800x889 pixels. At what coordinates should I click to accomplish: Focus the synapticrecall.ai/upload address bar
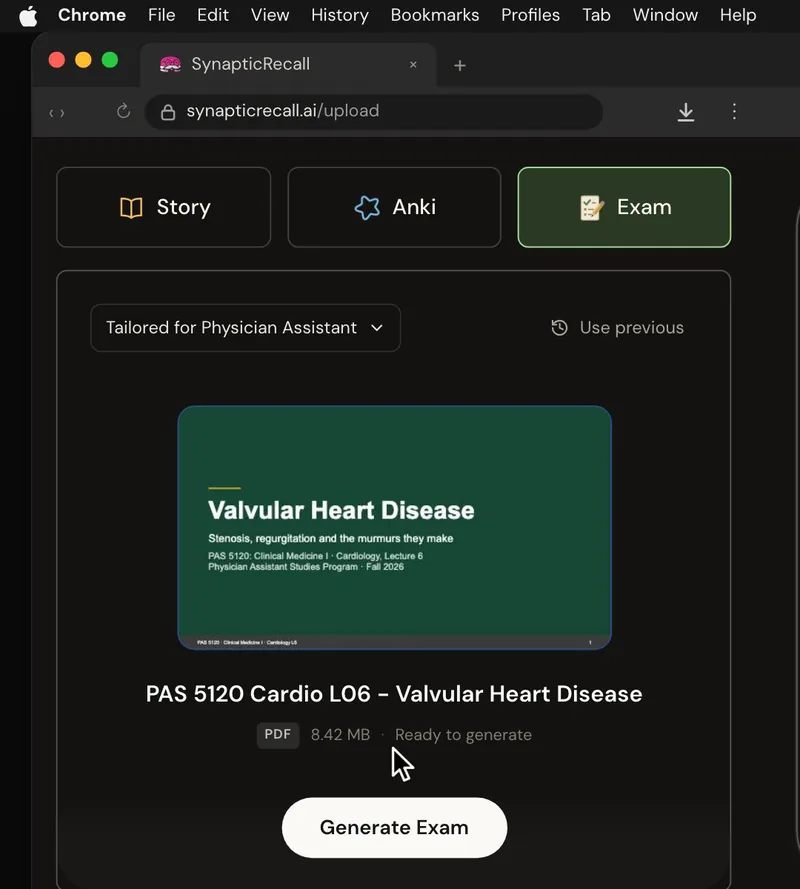click(374, 112)
